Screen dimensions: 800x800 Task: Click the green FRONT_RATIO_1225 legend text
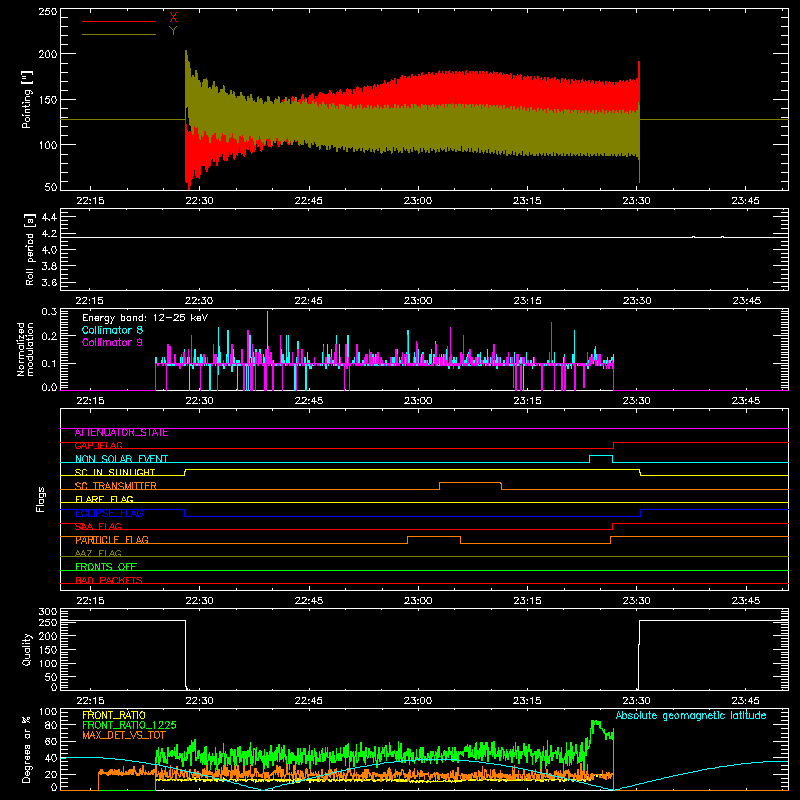129,725
